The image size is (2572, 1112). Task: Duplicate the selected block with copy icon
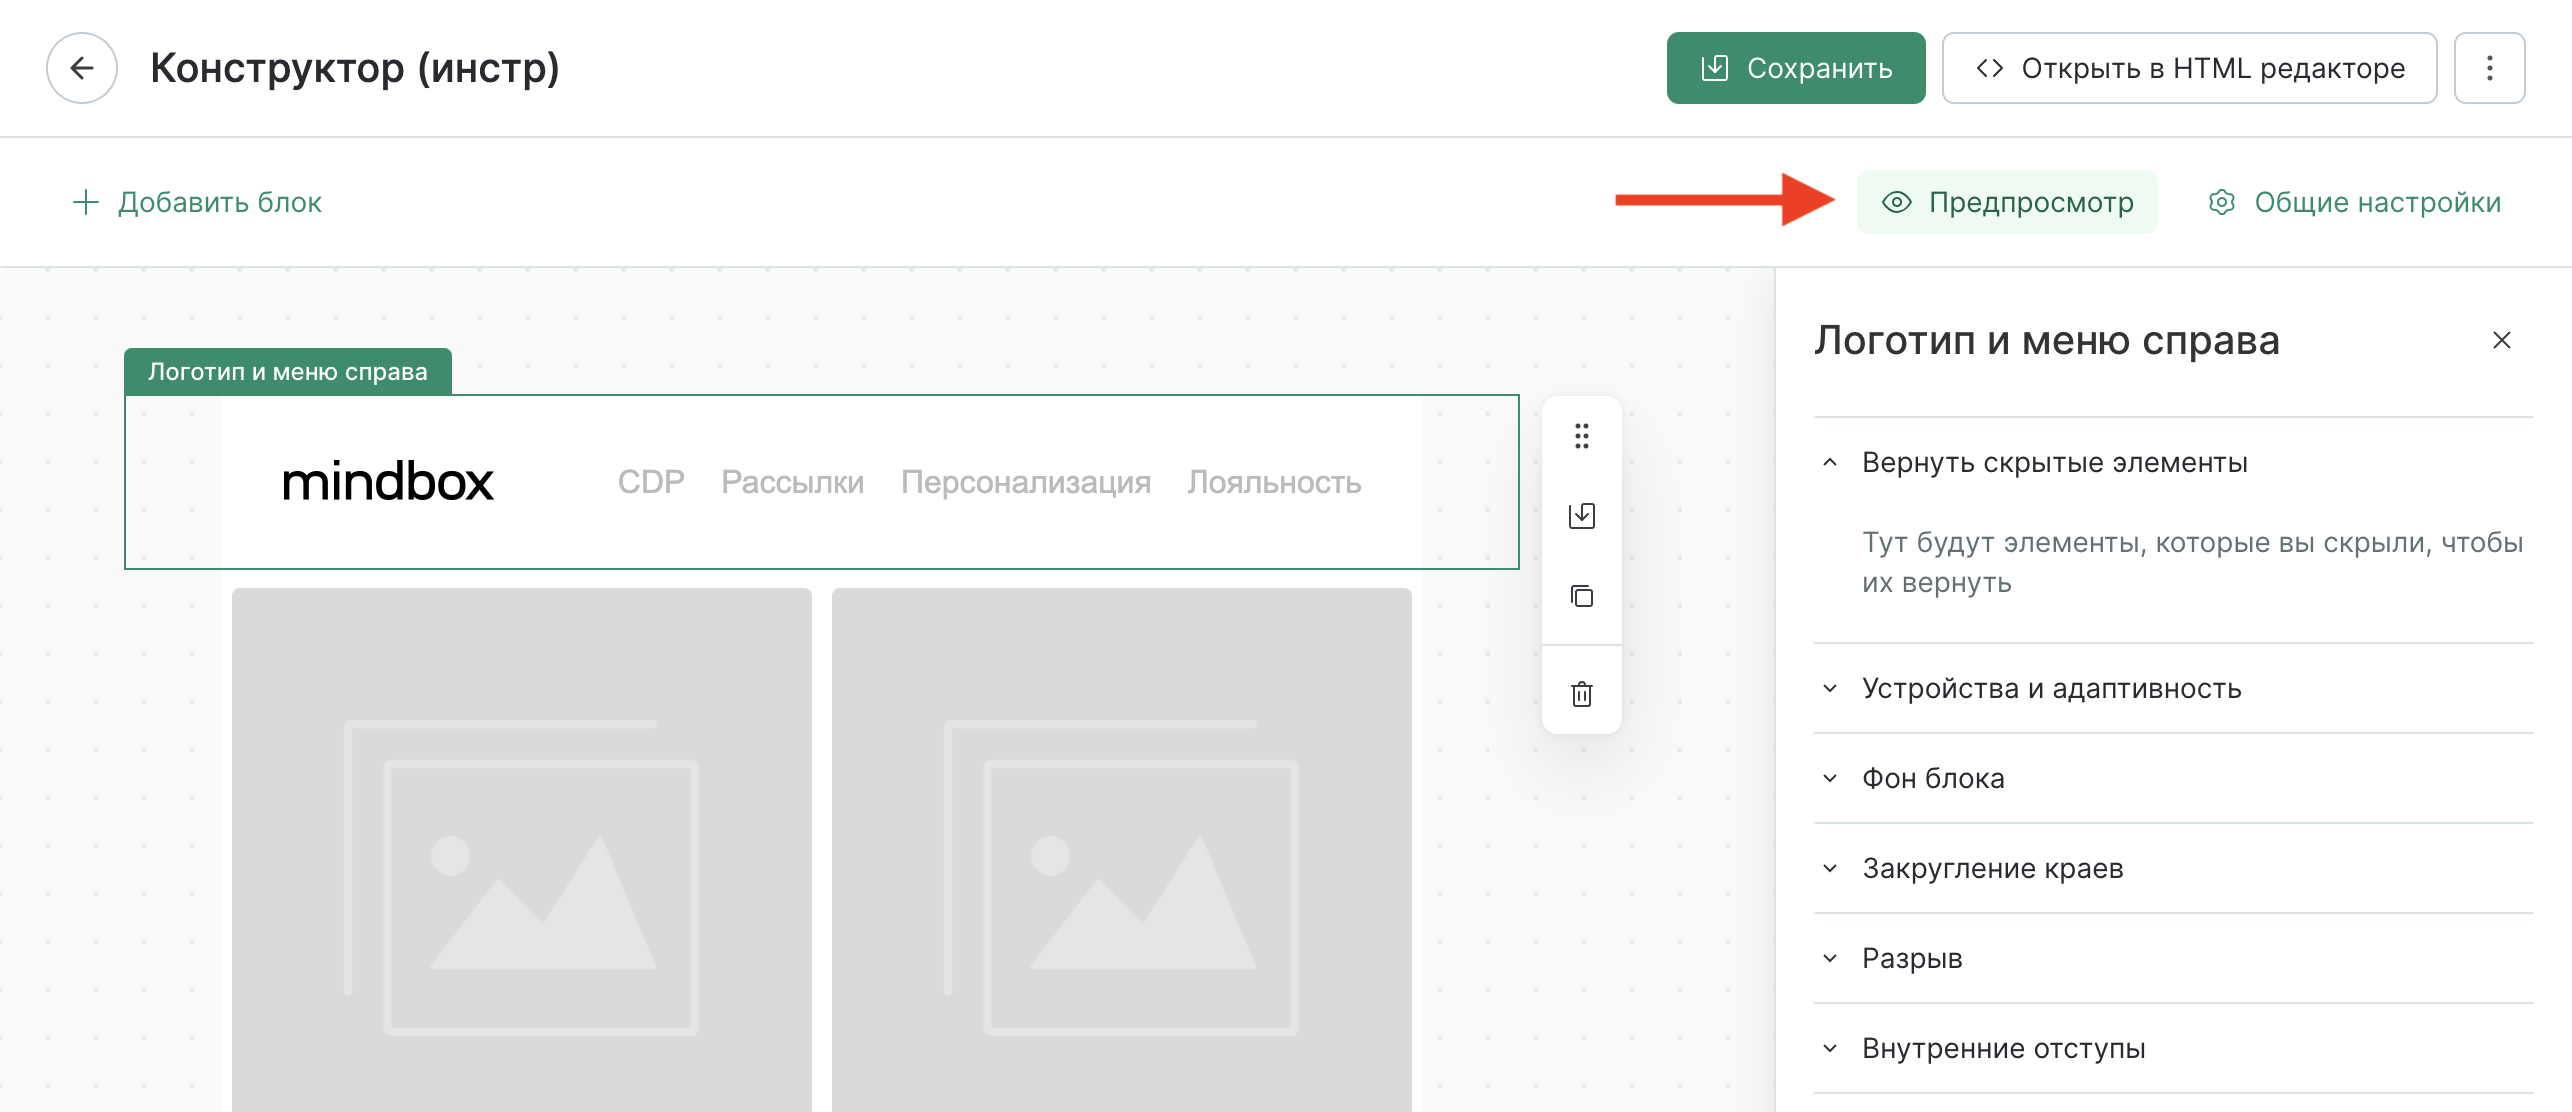point(1581,596)
